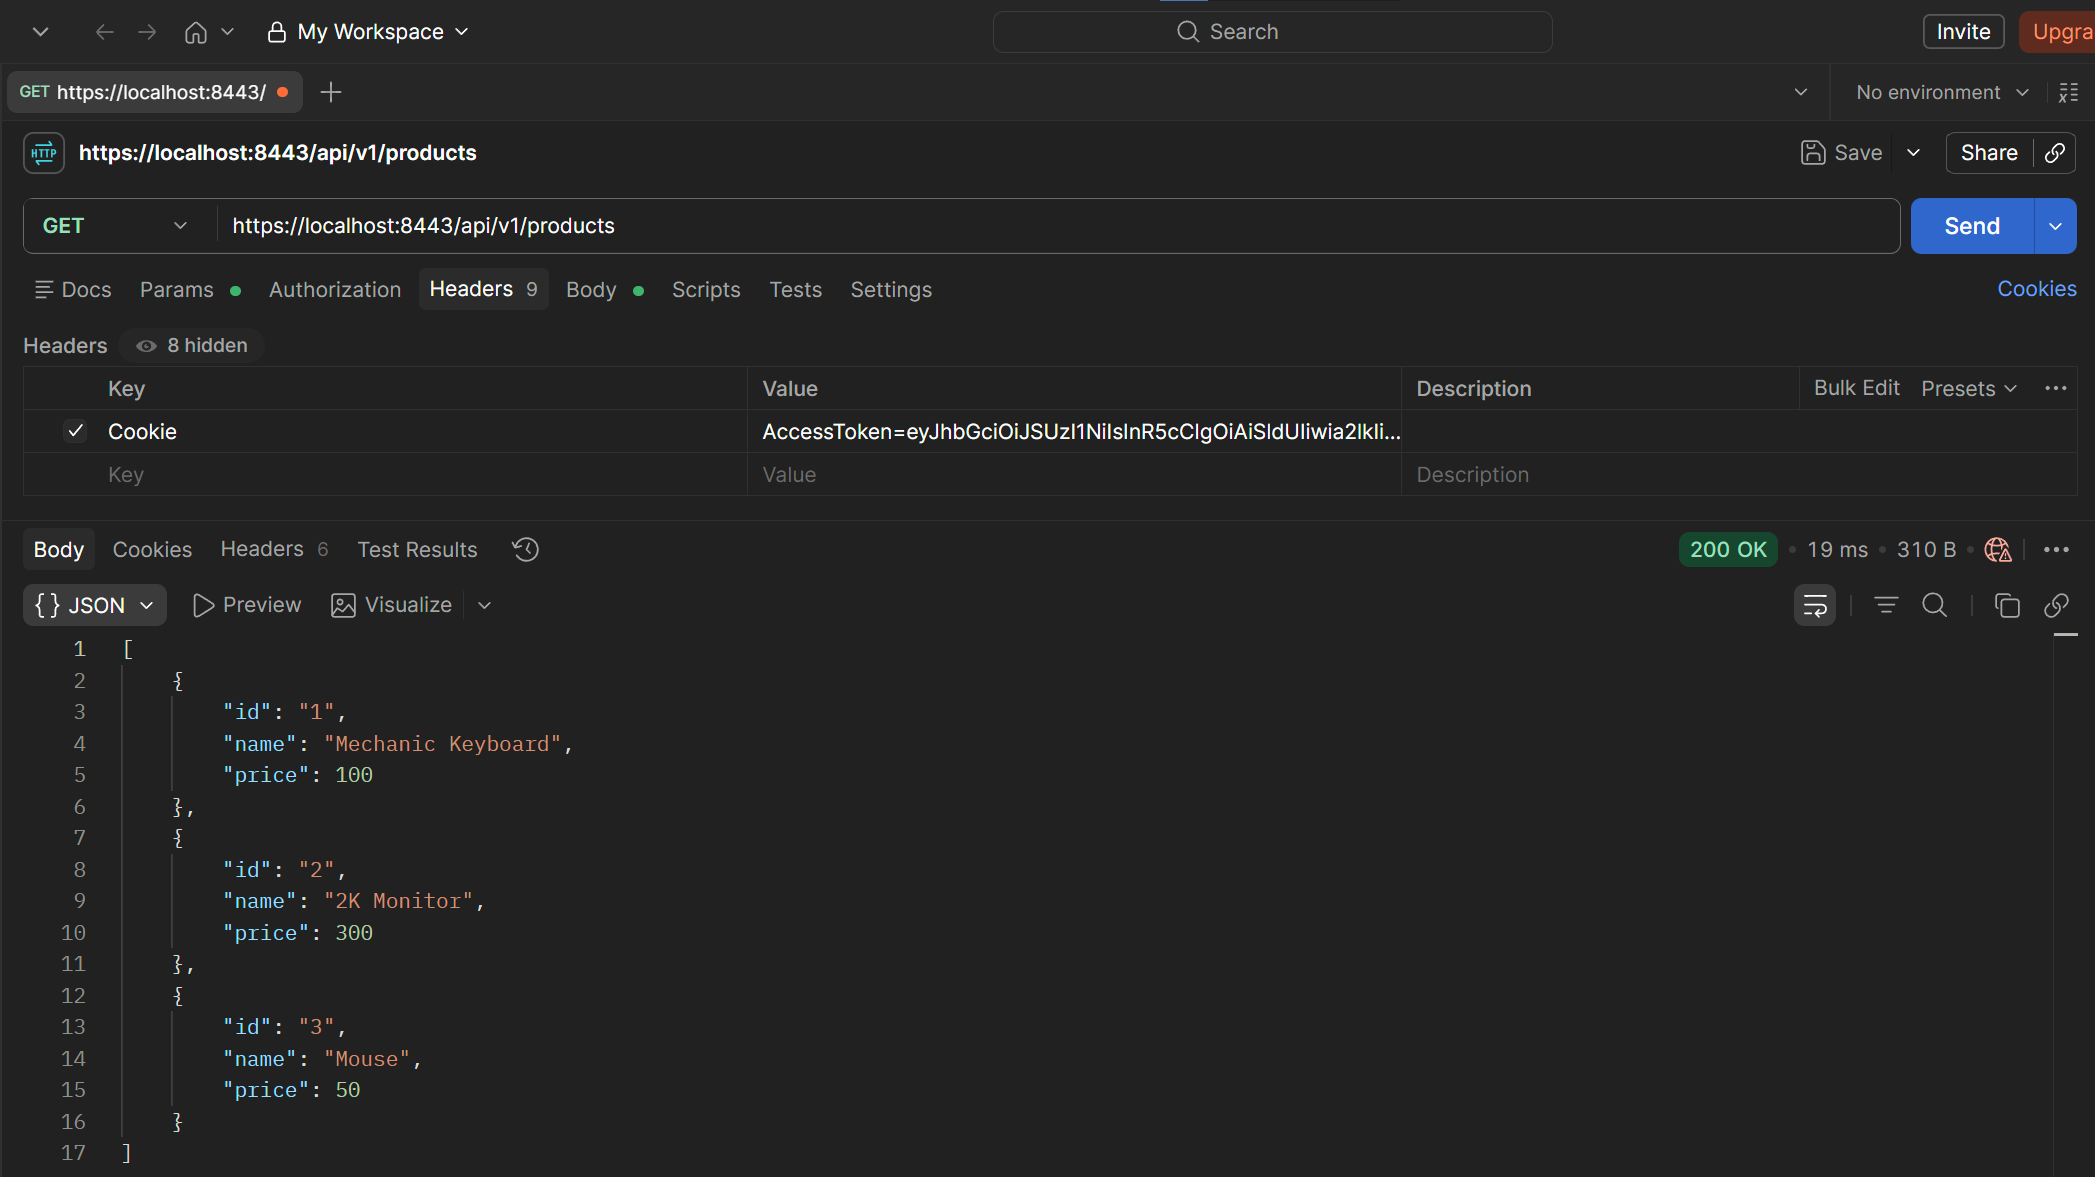Image resolution: width=2095 pixels, height=1177 pixels.
Task: Open the Tests tab
Action: tap(795, 290)
